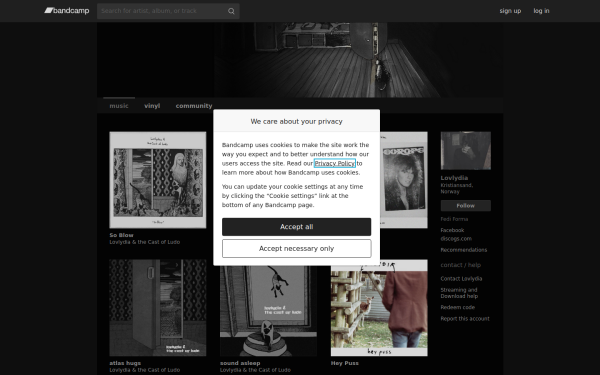Screen dimensions: 600x375
Task: Open the Hey Puss title link
Action: pos(345,363)
